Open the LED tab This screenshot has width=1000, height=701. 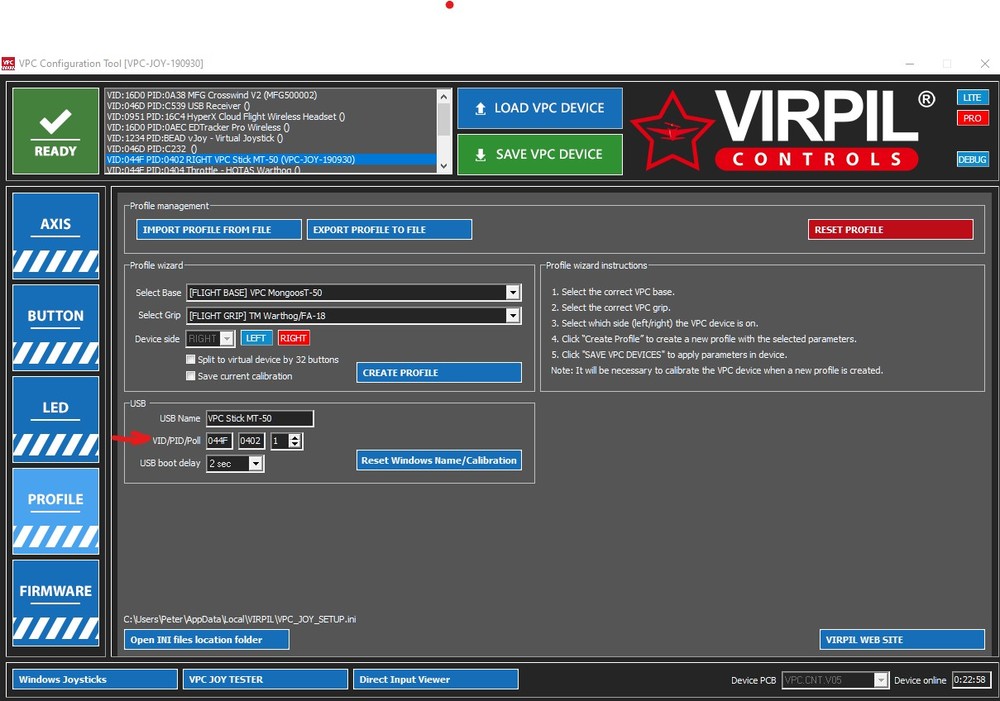point(55,420)
